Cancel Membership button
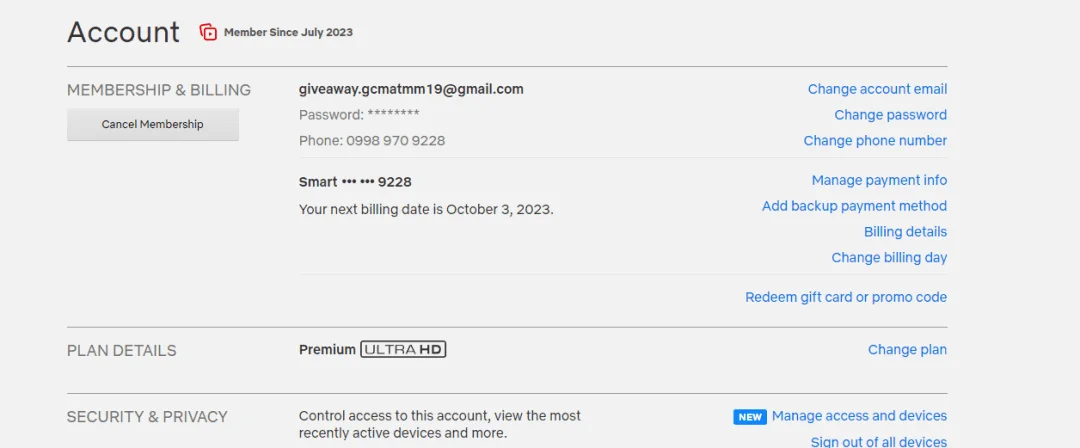Screen dimensions: 1080x448 coord(153,125)
